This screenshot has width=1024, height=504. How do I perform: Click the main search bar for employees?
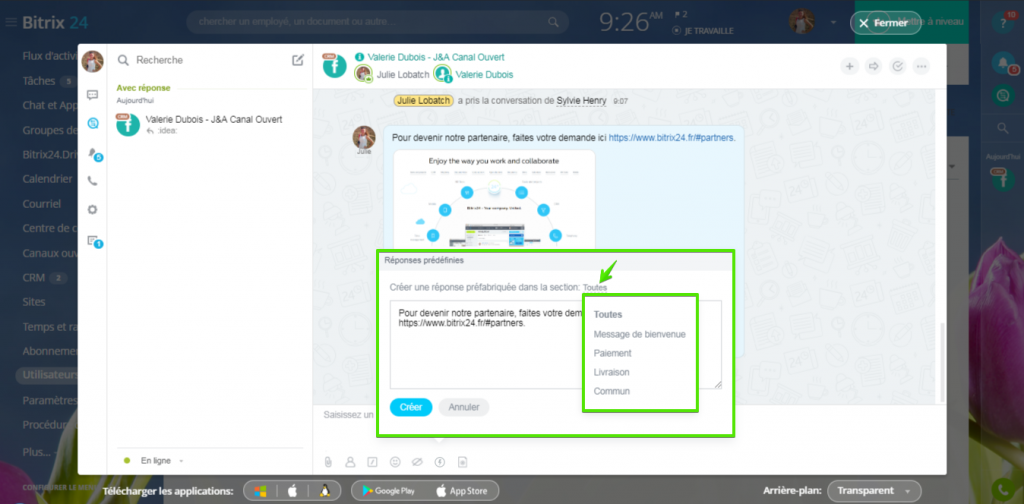point(377,22)
